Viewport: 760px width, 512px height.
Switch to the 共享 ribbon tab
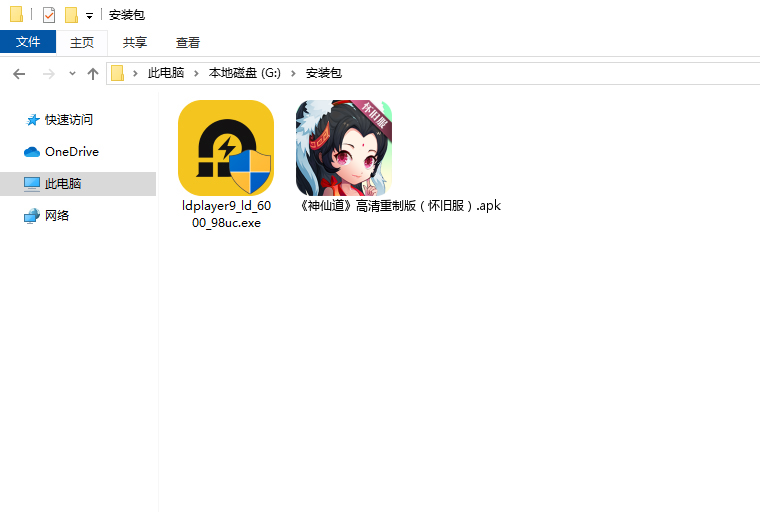pyautogui.click(x=135, y=43)
